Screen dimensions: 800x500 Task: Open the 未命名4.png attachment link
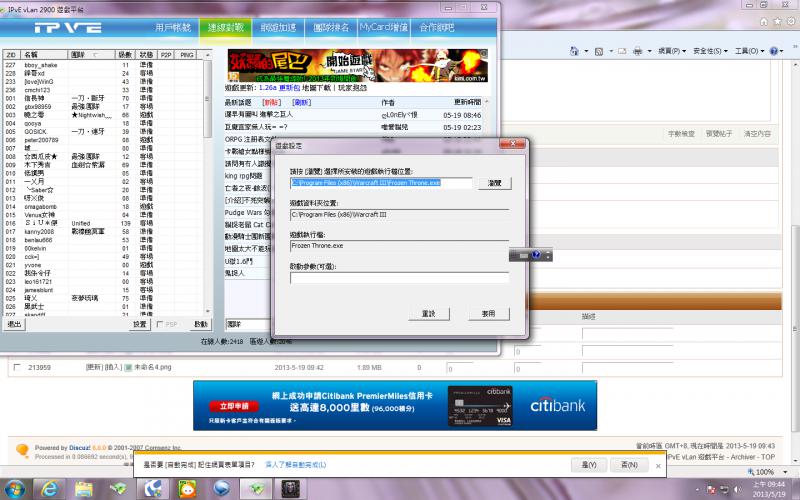pos(152,367)
